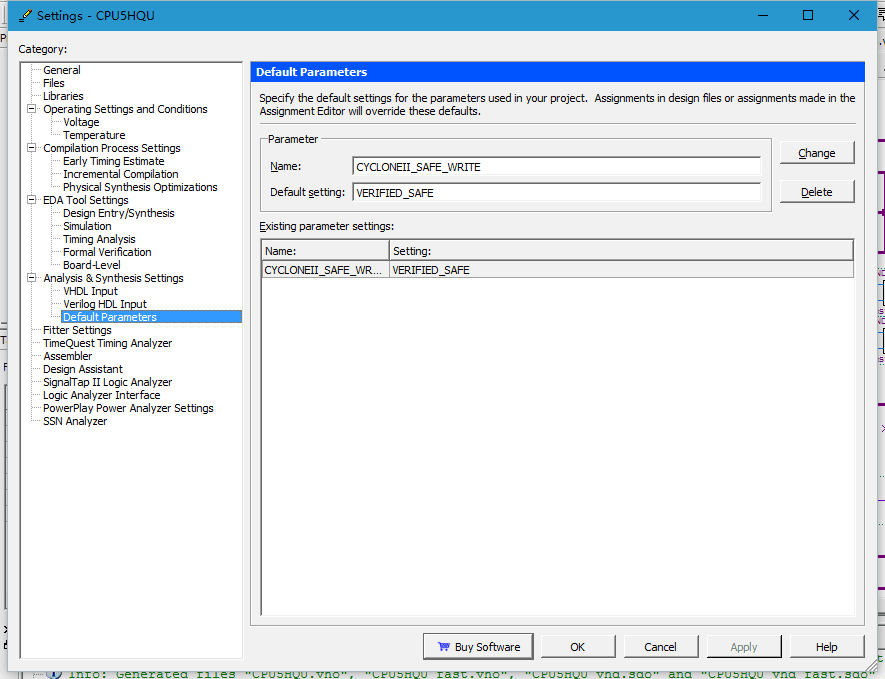Select Board-Level item

[x=91, y=265]
